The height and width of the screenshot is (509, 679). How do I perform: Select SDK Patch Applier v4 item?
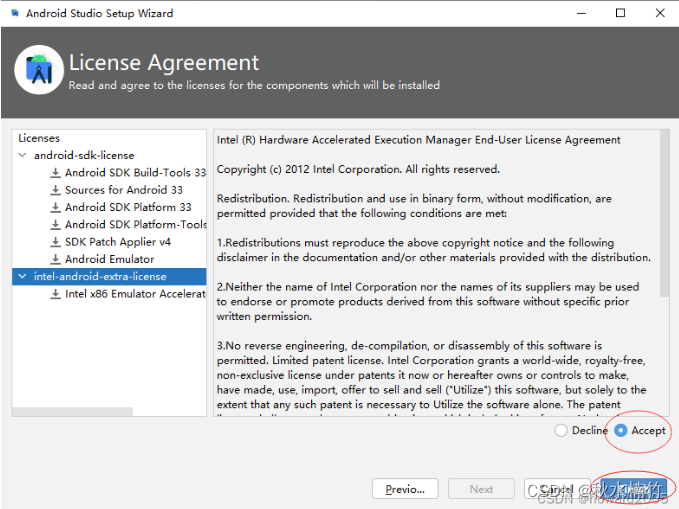[x=118, y=242]
